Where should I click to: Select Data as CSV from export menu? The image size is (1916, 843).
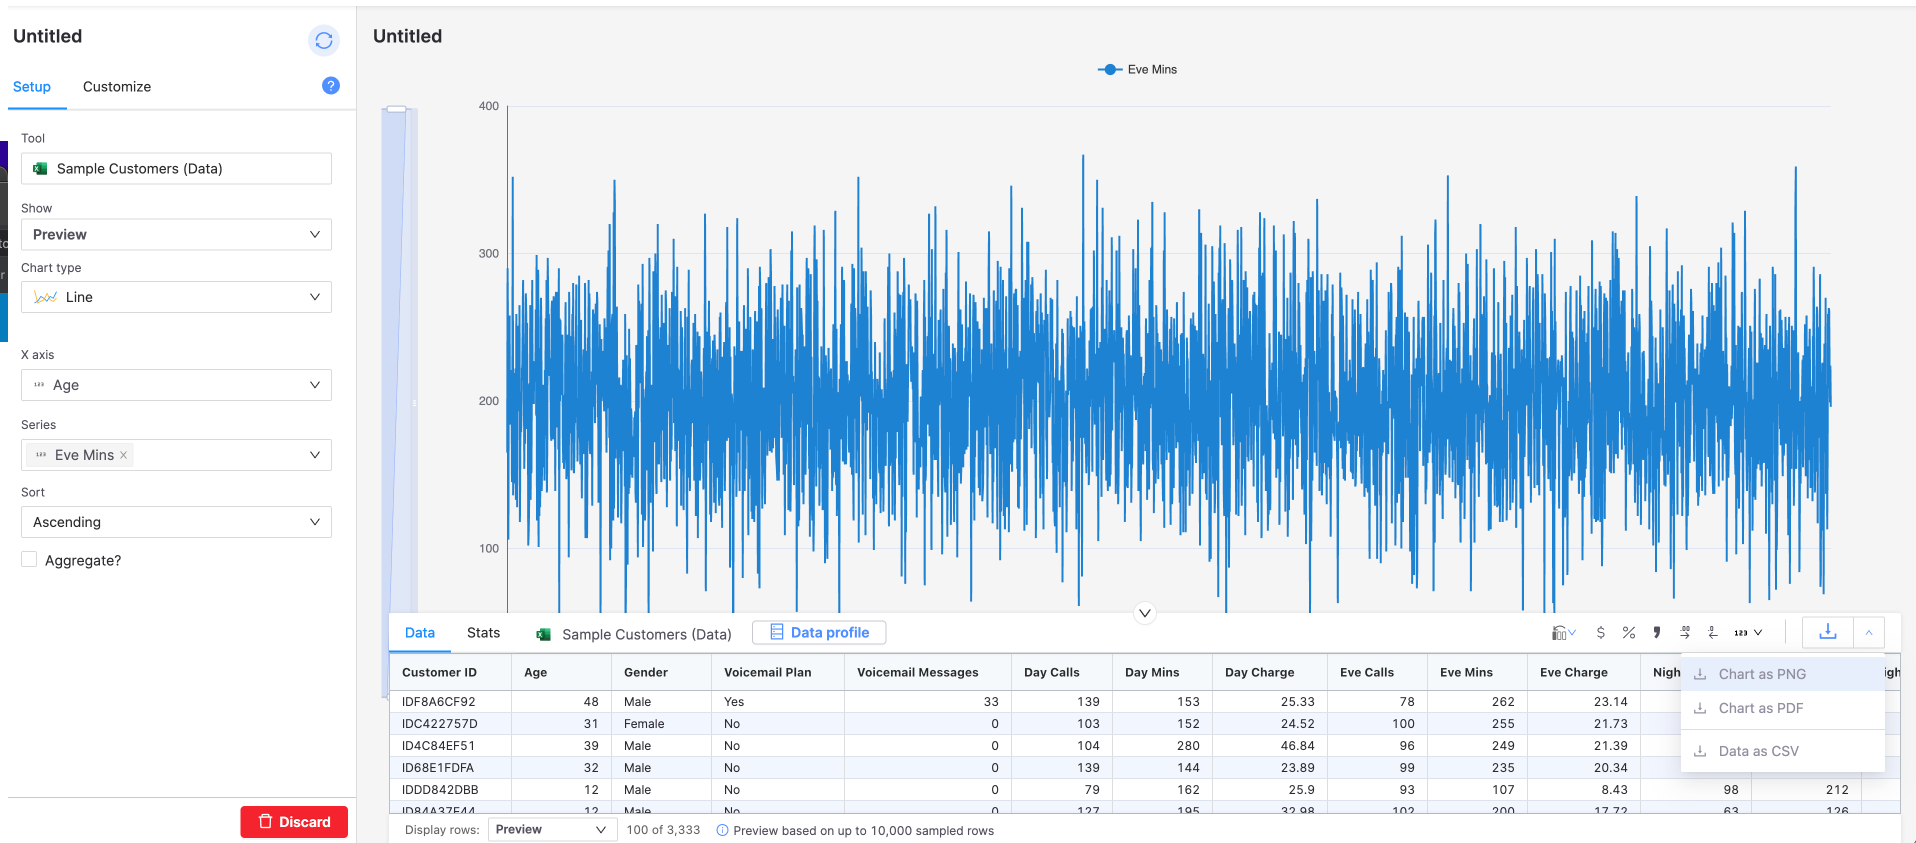tap(1783, 751)
